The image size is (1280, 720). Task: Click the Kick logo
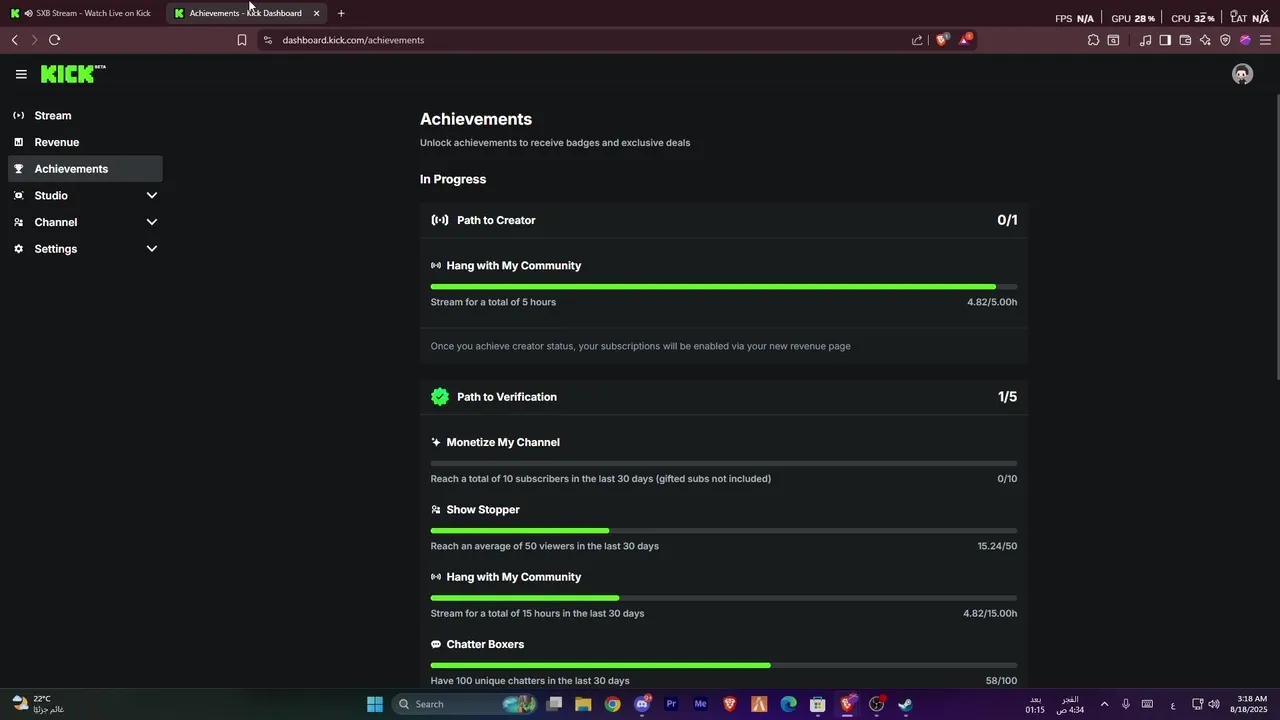click(x=72, y=74)
